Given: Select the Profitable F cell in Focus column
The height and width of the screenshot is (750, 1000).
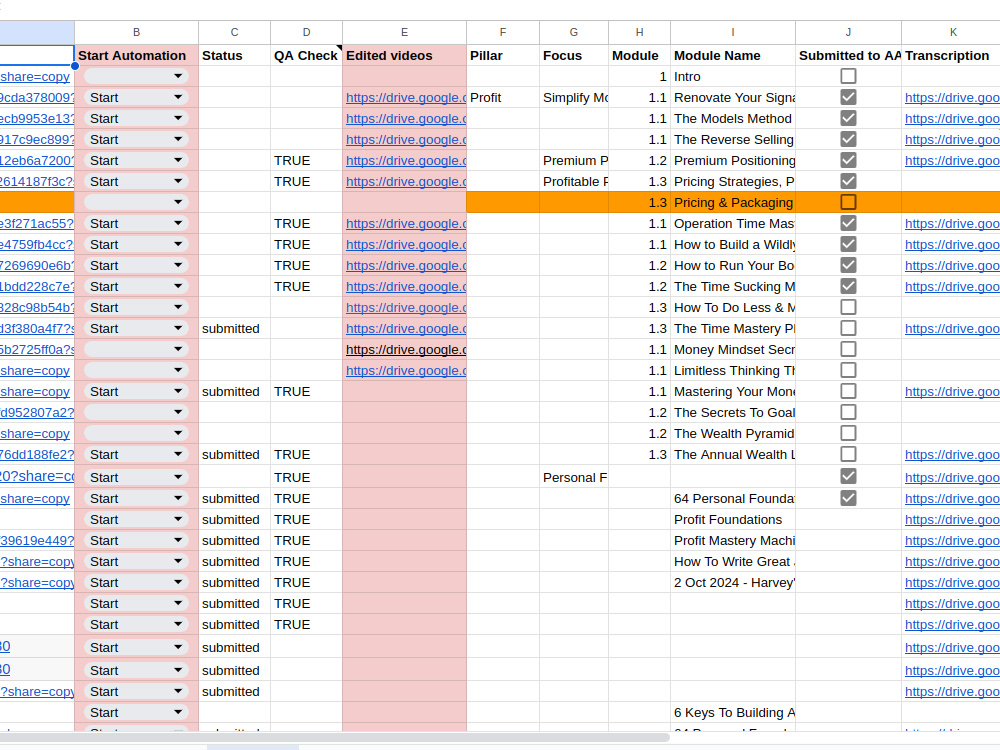Looking at the screenshot, I should click(574, 182).
